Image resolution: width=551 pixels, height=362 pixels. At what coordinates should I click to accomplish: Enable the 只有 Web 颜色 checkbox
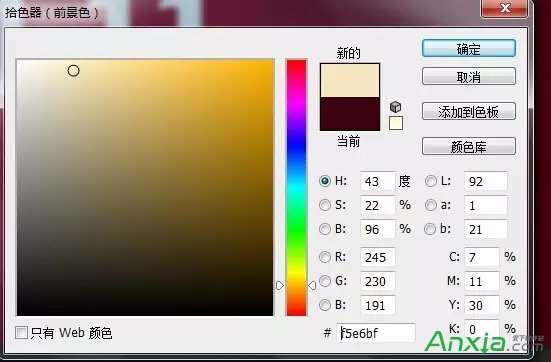pyautogui.click(x=21, y=332)
